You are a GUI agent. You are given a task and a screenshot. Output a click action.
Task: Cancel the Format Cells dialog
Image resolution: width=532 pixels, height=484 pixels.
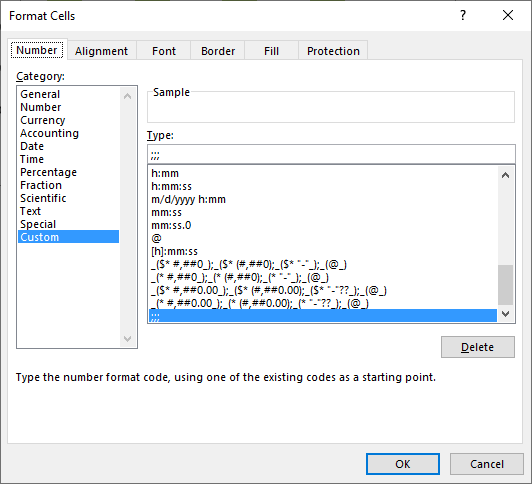tap(487, 464)
